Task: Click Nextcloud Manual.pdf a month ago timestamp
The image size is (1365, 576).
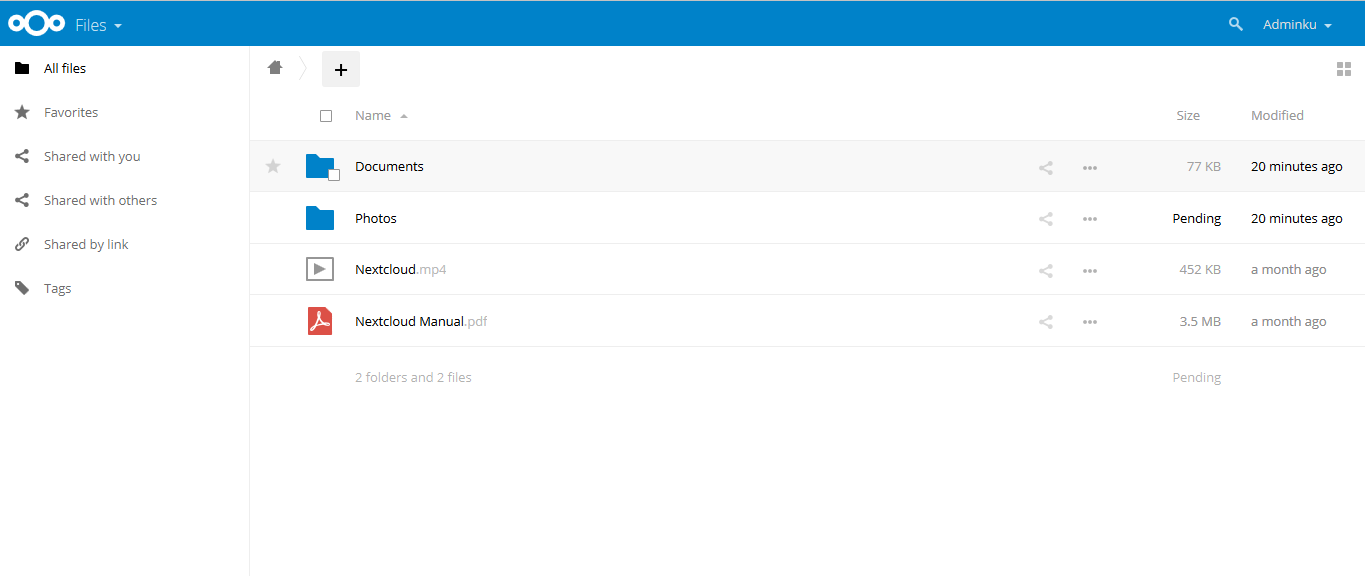Action: pyautogui.click(x=1289, y=322)
